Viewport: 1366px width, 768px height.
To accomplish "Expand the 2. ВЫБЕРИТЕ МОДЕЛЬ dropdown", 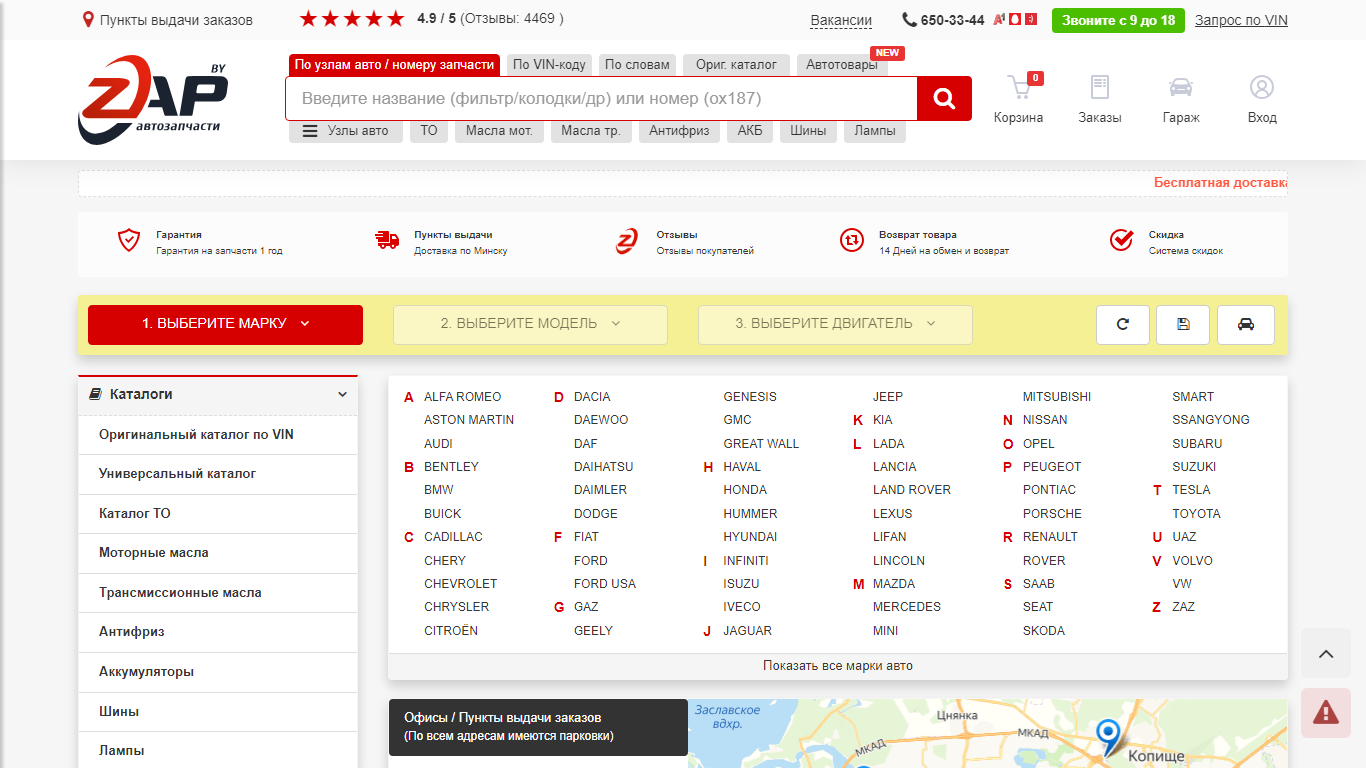I will coord(530,324).
